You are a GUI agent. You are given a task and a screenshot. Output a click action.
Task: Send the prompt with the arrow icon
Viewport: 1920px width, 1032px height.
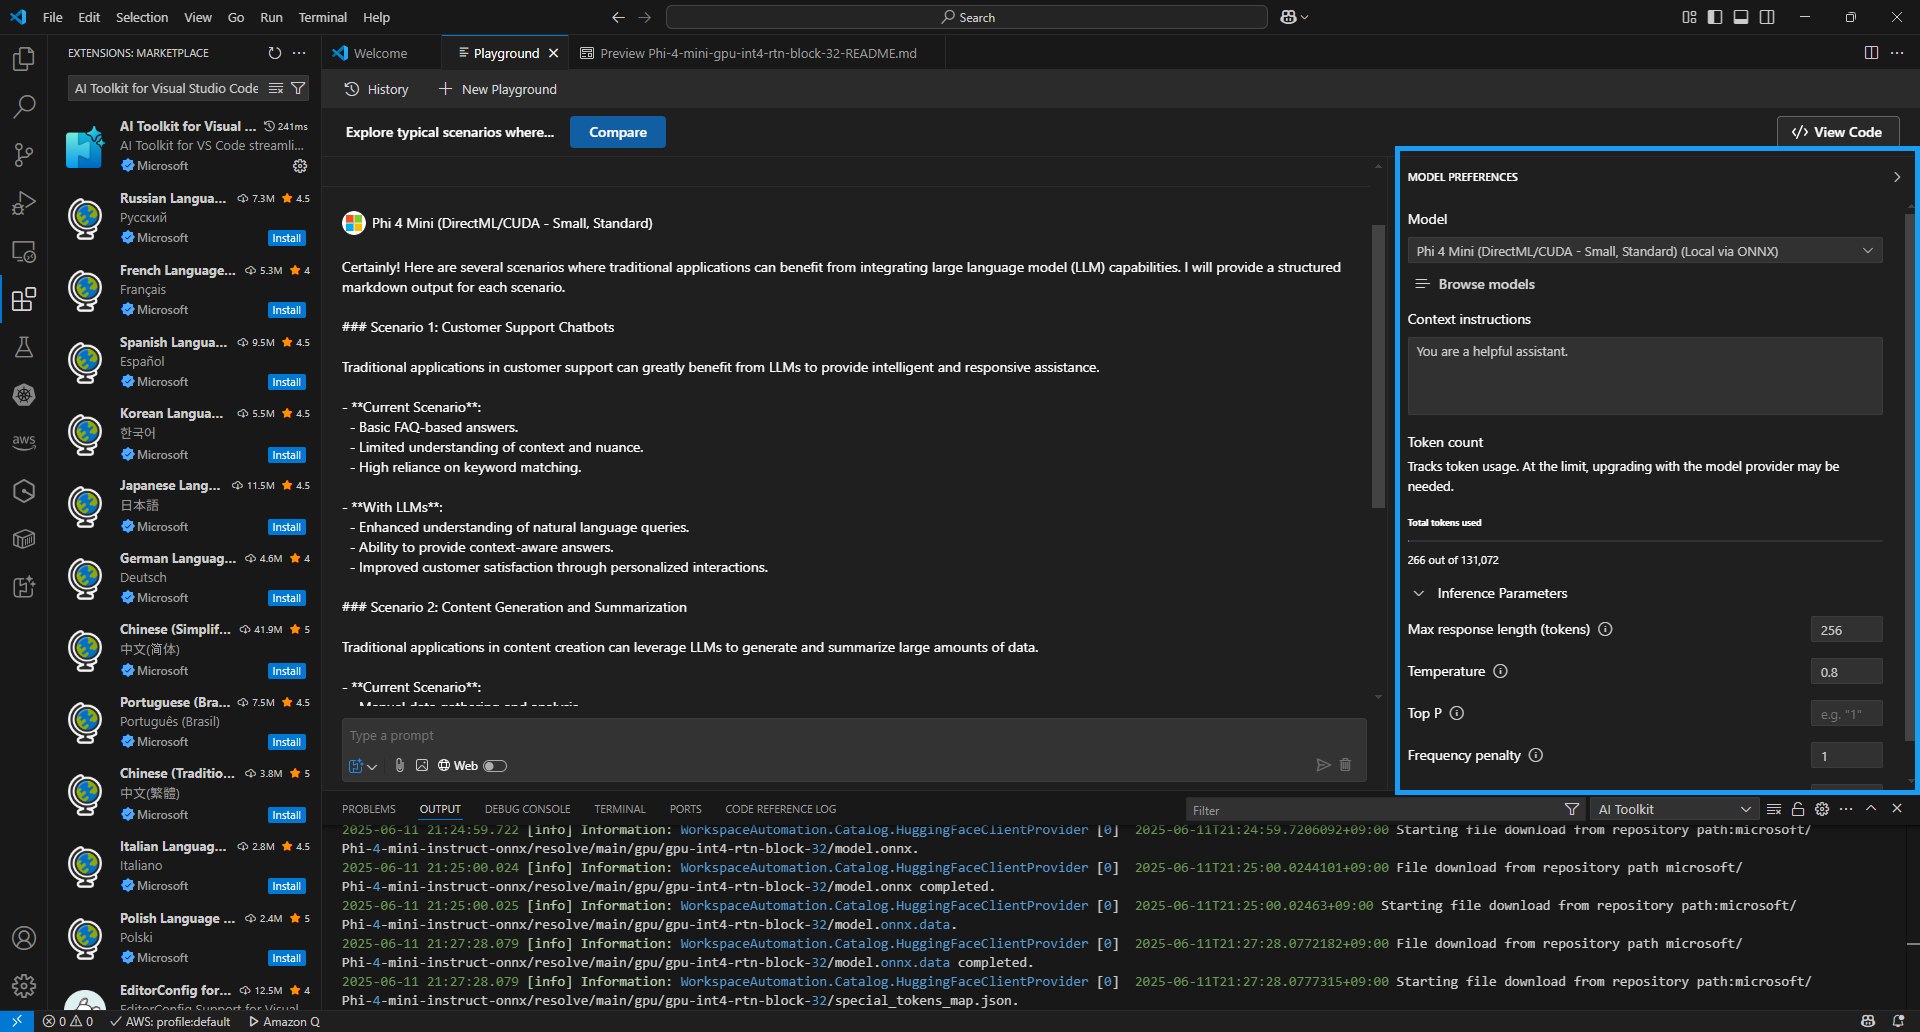click(x=1323, y=765)
